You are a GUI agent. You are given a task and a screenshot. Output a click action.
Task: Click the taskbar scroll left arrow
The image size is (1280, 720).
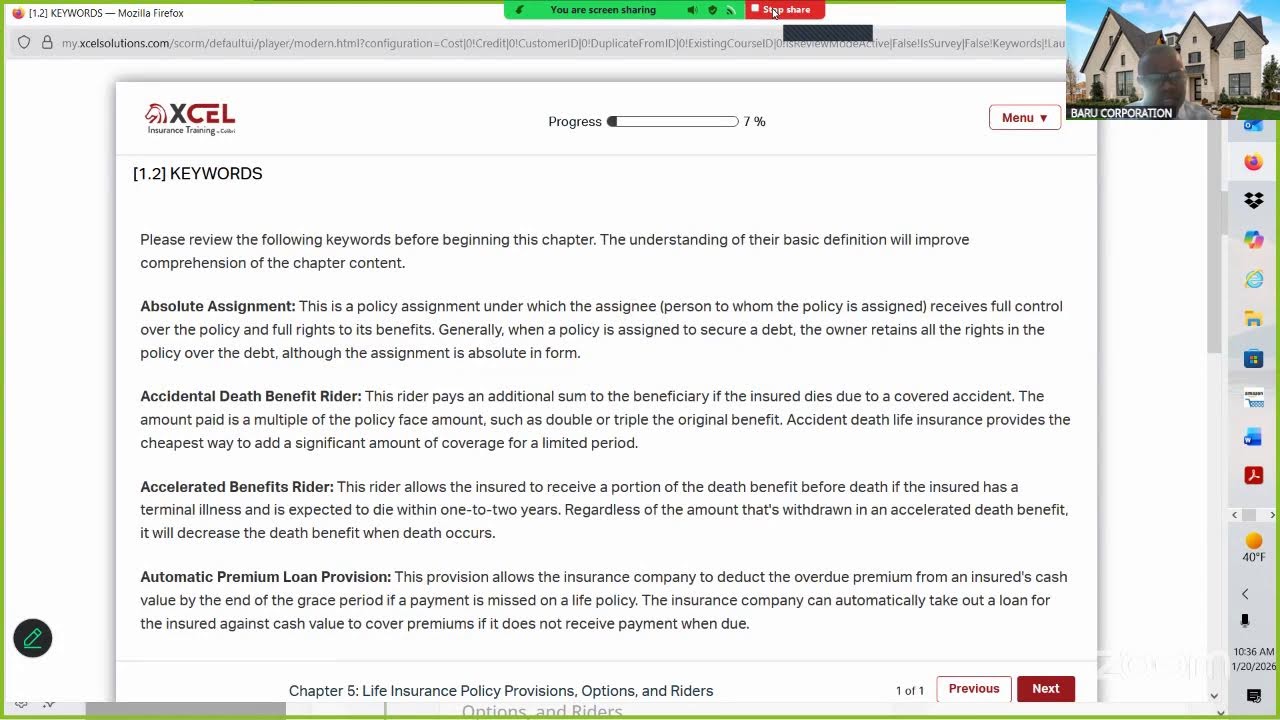(x=1235, y=515)
